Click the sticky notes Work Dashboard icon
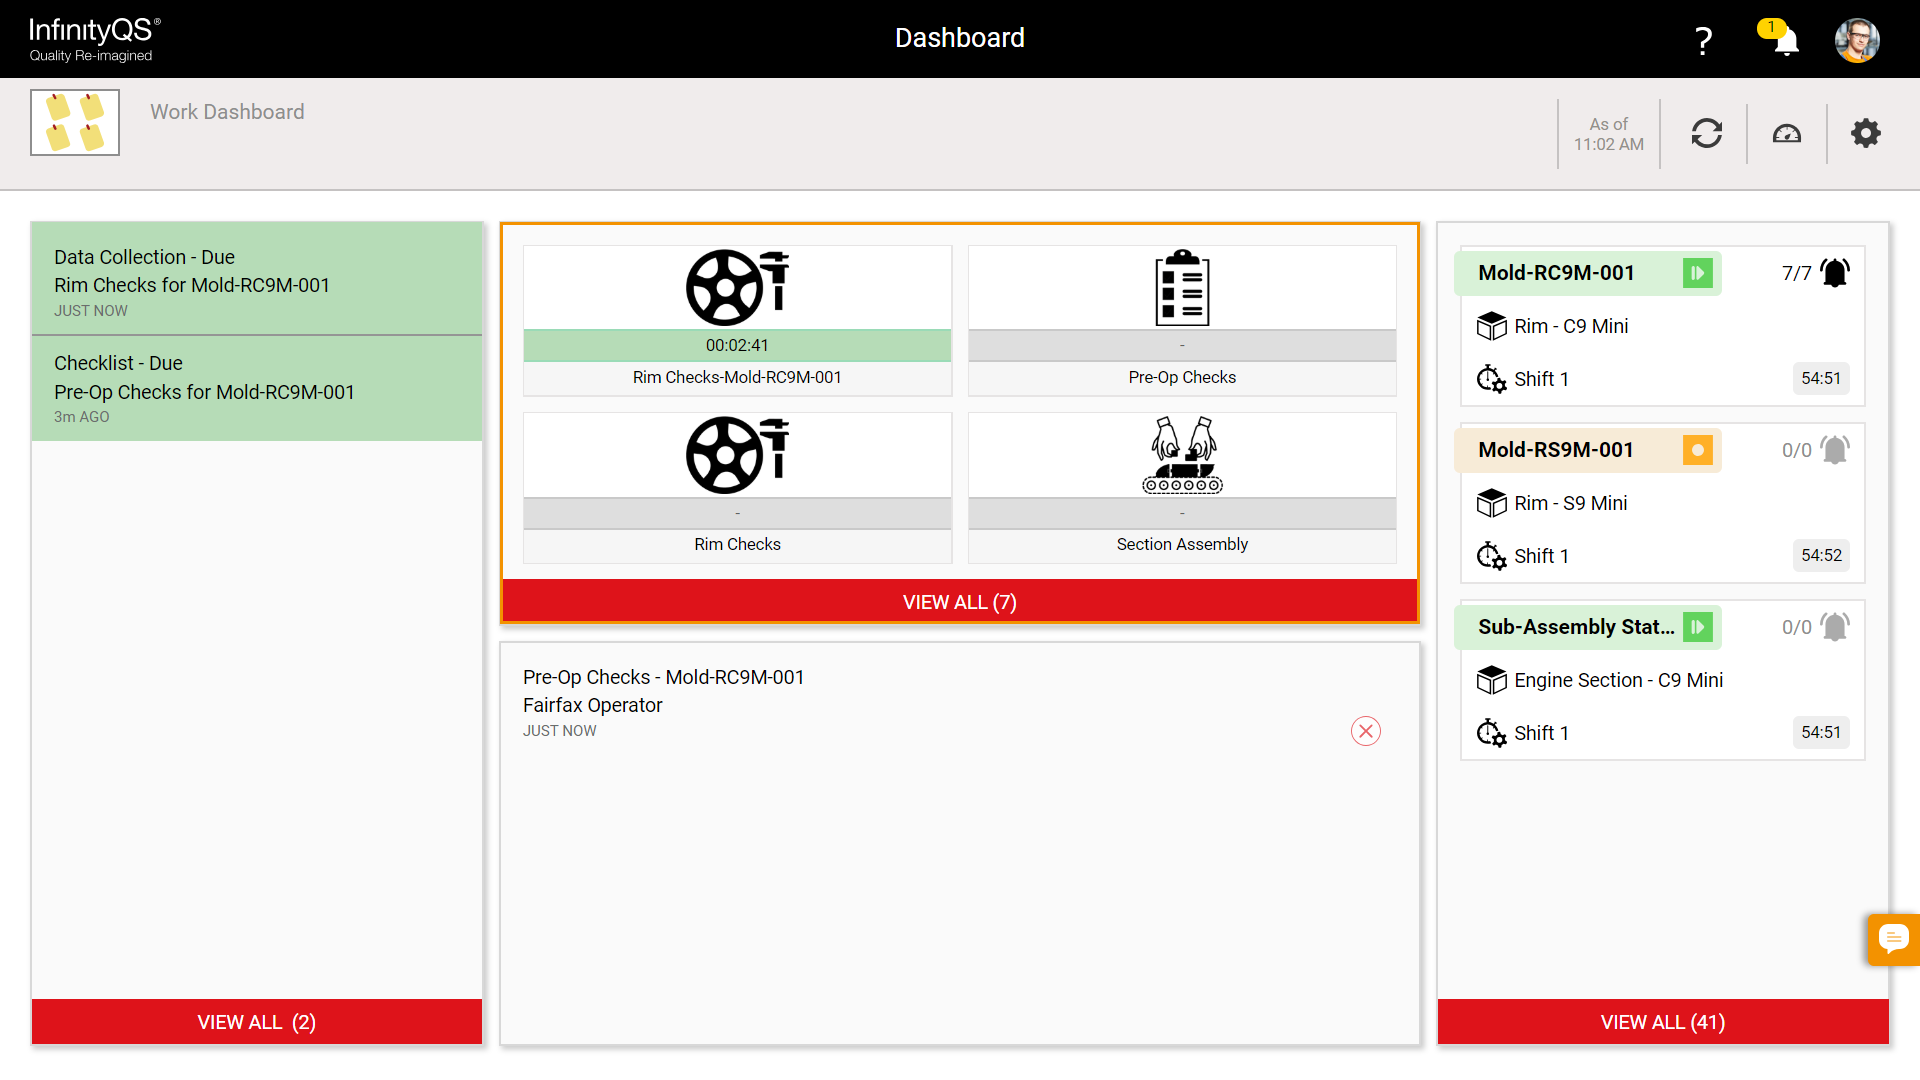The width and height of the screenshot is (1920, 1080). click(x=75, y=122)
